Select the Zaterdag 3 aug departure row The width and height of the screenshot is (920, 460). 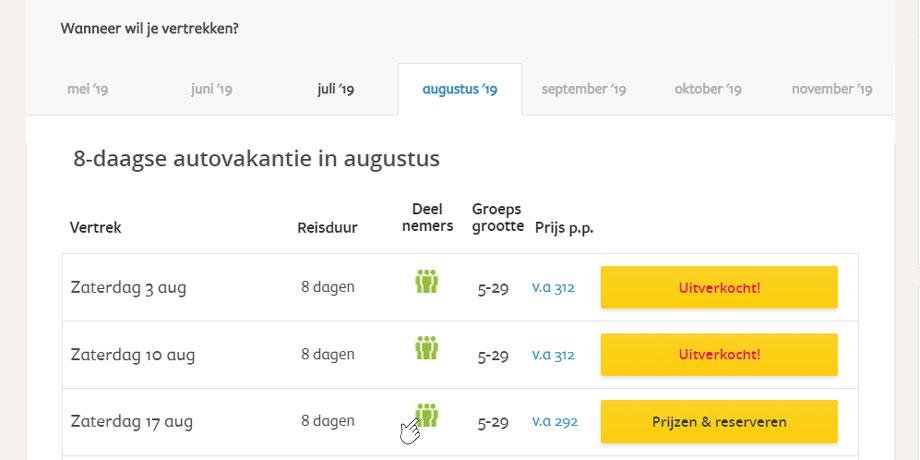(x=460, y=288)
